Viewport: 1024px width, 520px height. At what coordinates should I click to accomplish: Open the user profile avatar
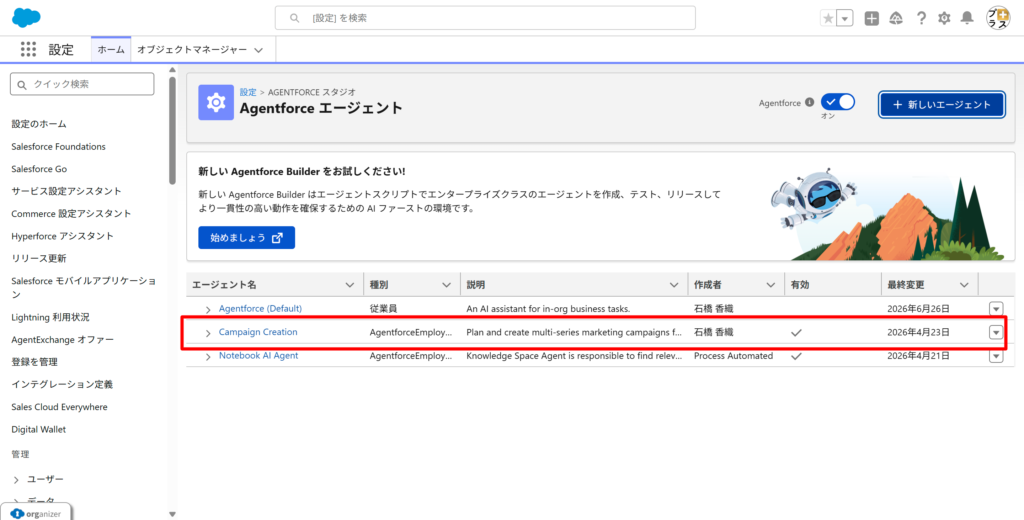point(998,18)
